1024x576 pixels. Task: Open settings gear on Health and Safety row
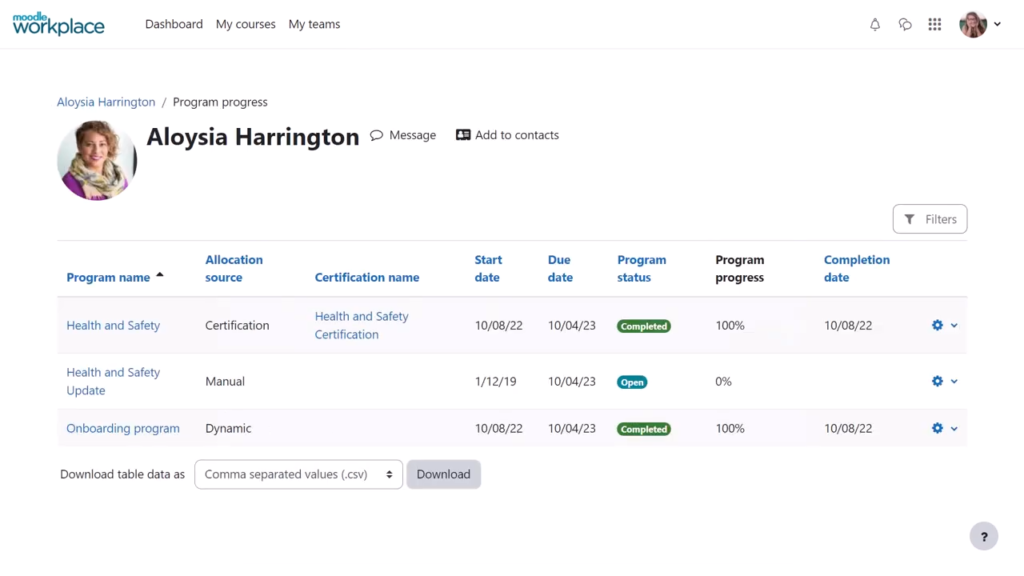(x=936, y=325)
